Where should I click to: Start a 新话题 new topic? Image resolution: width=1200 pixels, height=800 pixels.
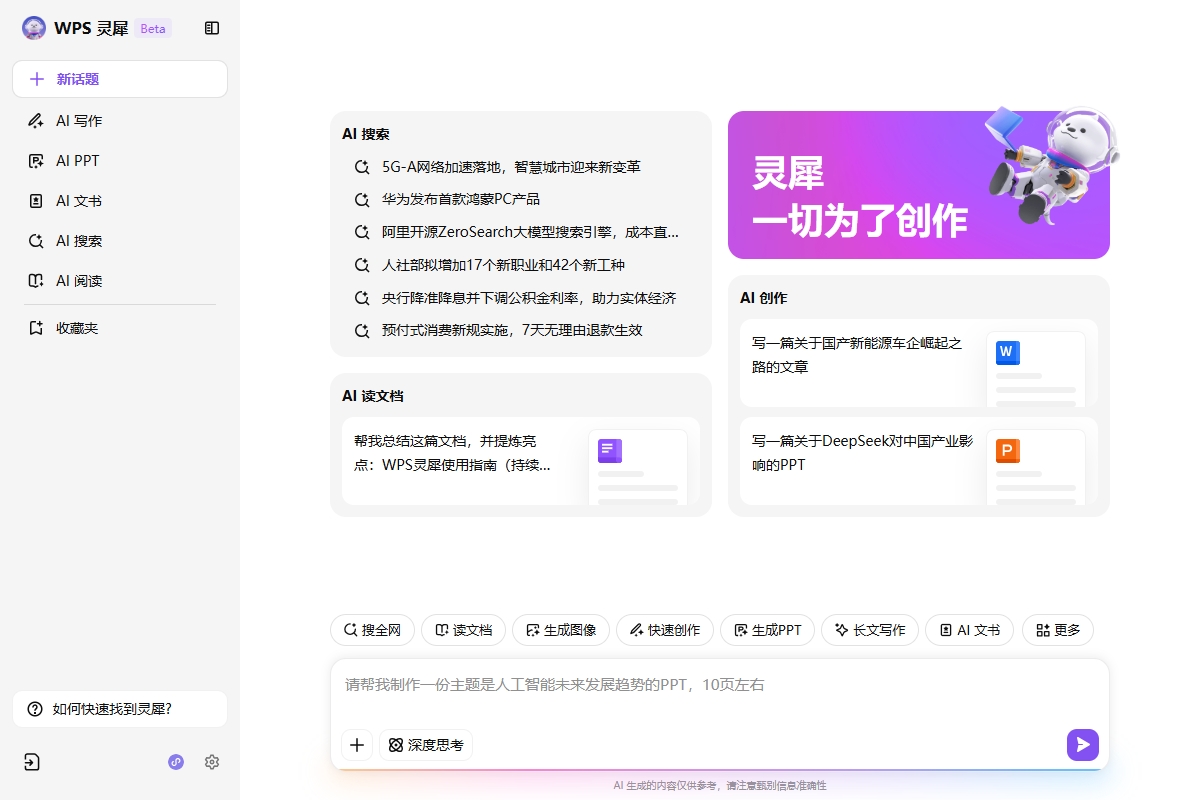120,79
